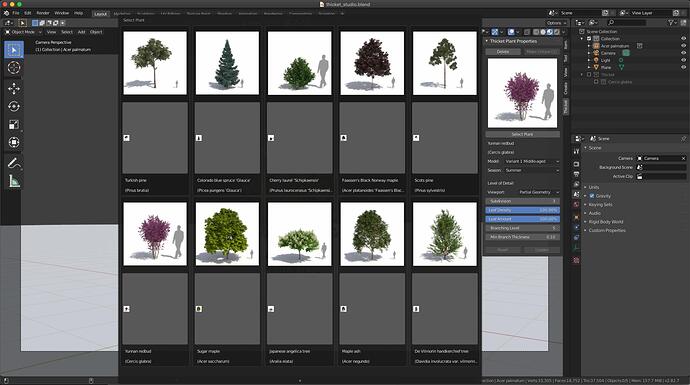Switch to the Layout workspace tab
This screenshot has width=690, height=385.
[x=101, y=14]
